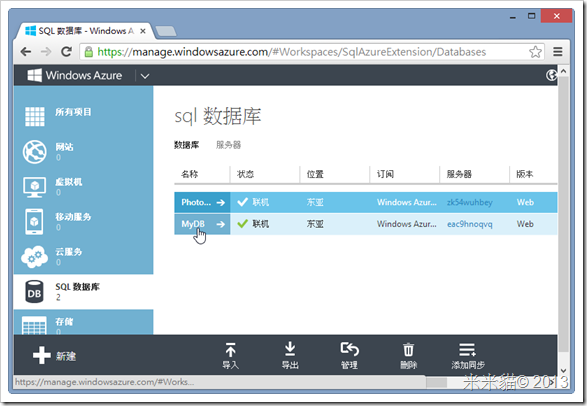This screenshot has width=587, height=406.
Task: Click the 管理 manage icon
Action: tap(350, 349)
